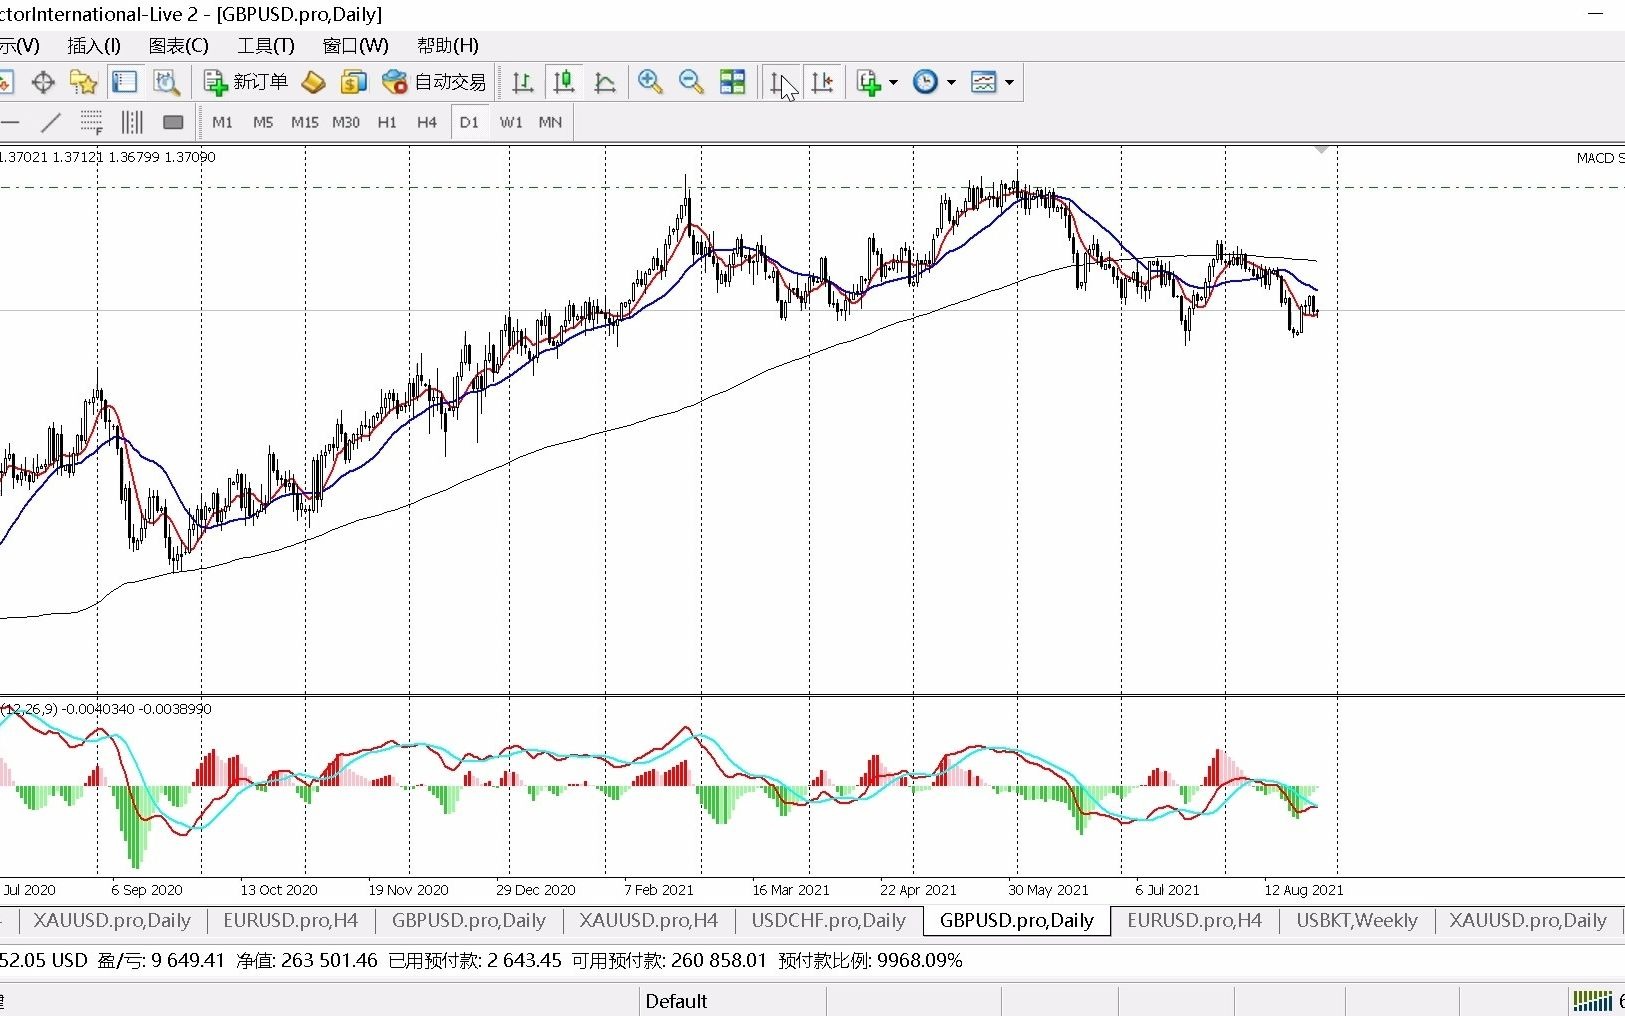Activate the crosshair cursor tool
1625x1016 pixels.
pyautogui.click(x=43, y=82)
